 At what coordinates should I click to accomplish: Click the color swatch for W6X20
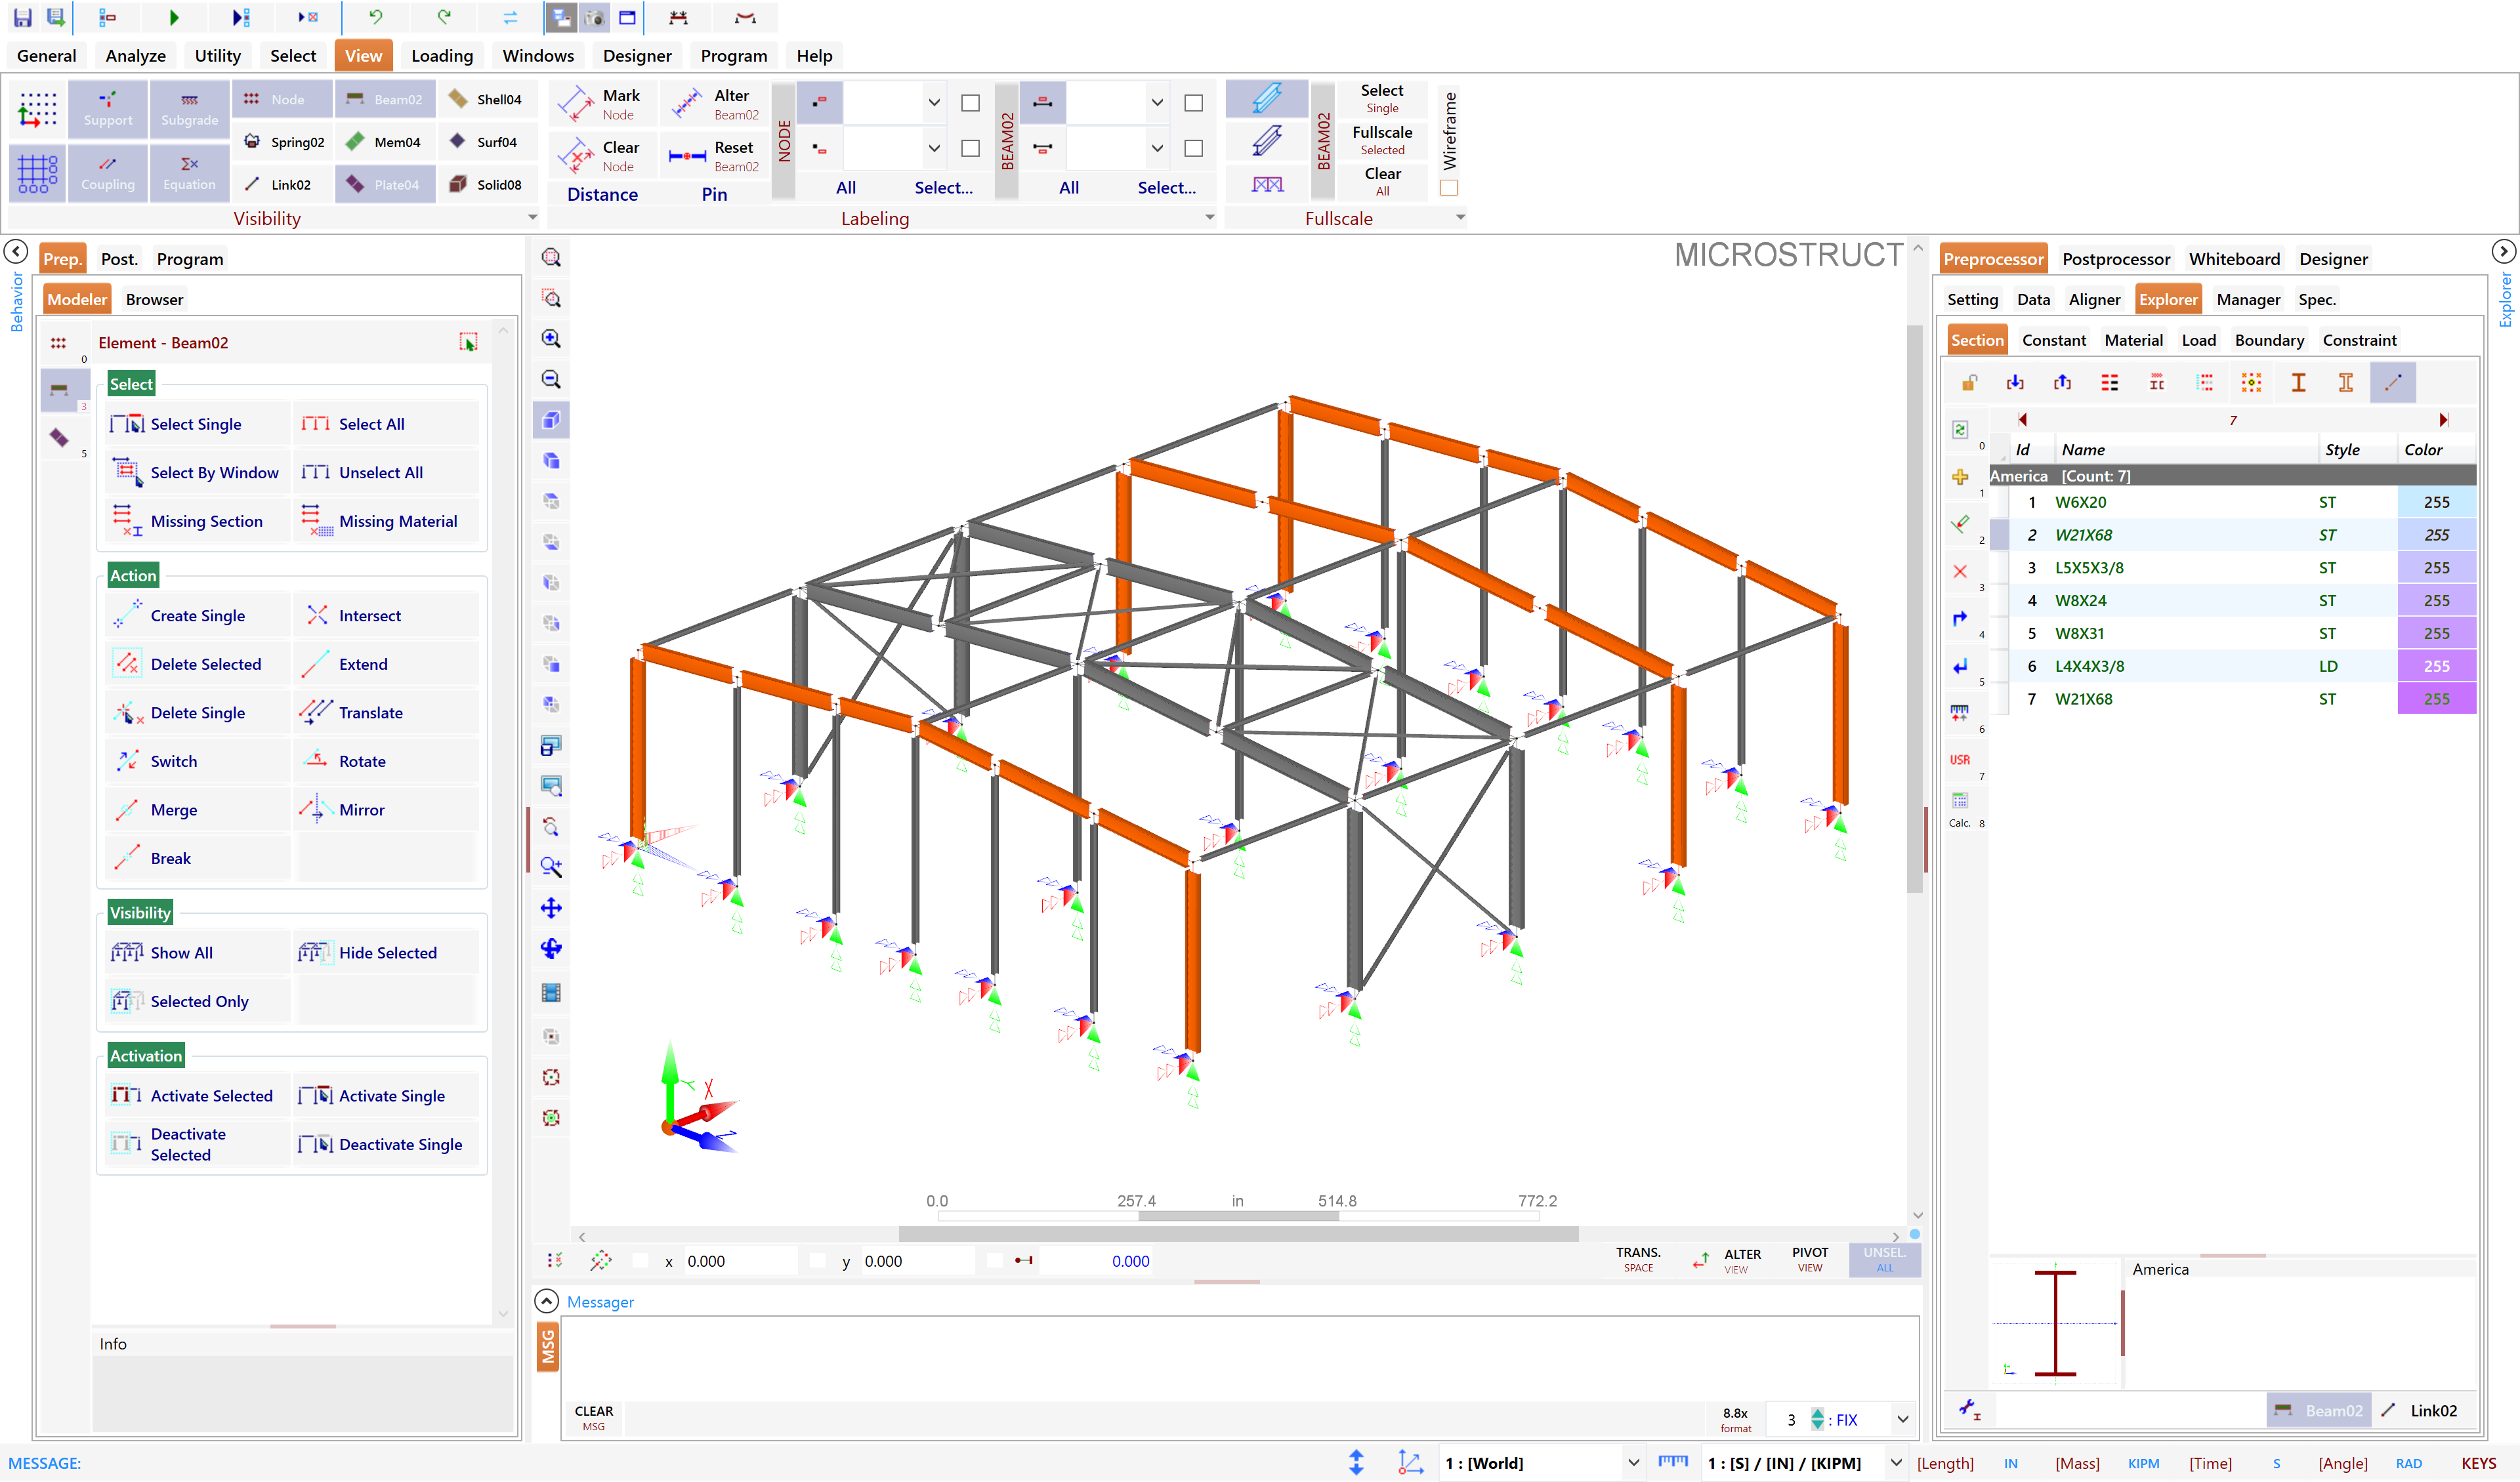[2436, 502]
